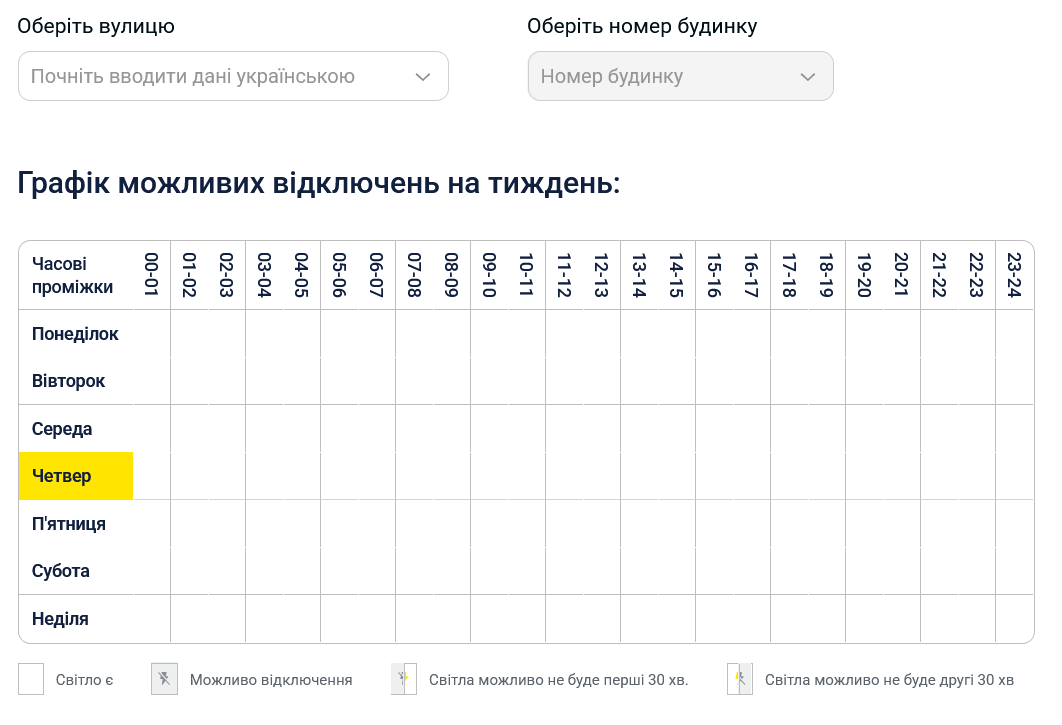Image resolution: width=1062 pixels, height=725 pixels.
Task: Open the street selection dropdown
Action: click(x=232, y=76)
